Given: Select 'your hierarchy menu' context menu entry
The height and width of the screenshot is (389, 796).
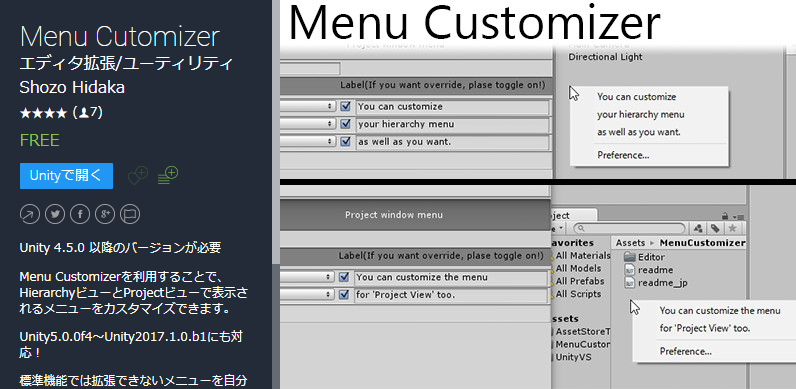Looking at the screenshot, I should (640, 115).
